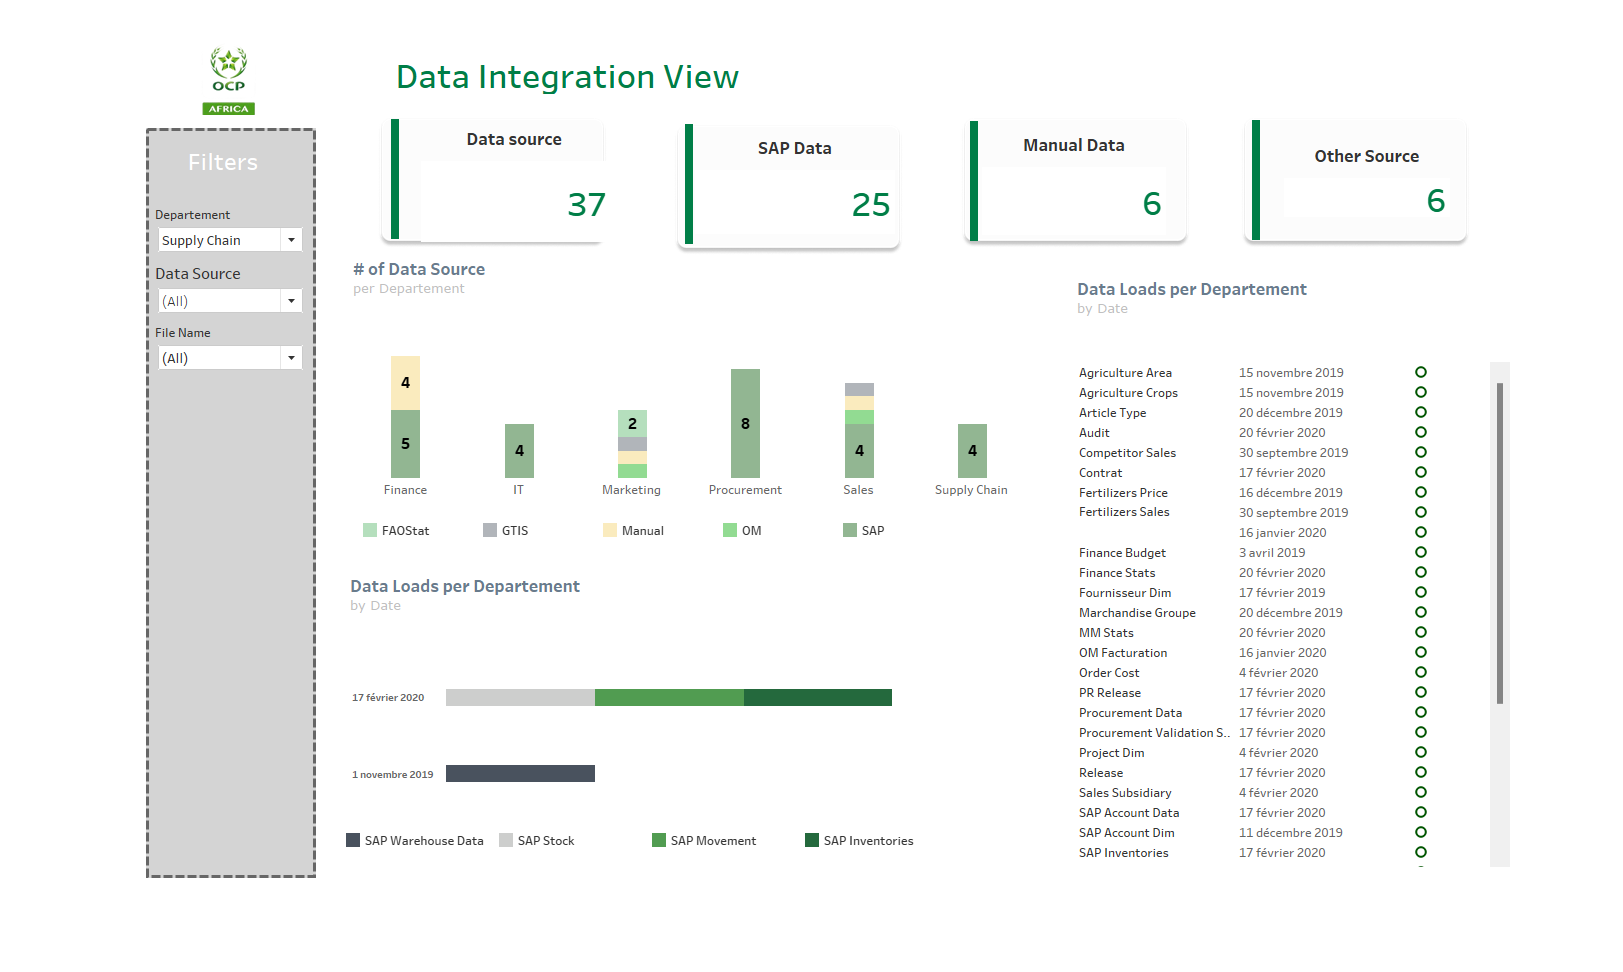Click the OM legend swatch

(730, 530)
